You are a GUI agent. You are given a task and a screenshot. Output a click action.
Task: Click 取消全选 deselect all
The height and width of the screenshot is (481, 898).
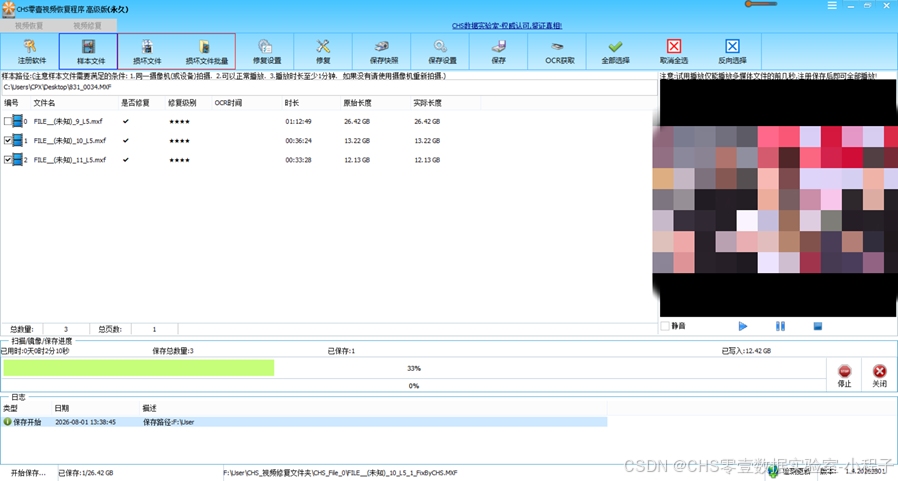pyautogui.click(x=674, y=52)
